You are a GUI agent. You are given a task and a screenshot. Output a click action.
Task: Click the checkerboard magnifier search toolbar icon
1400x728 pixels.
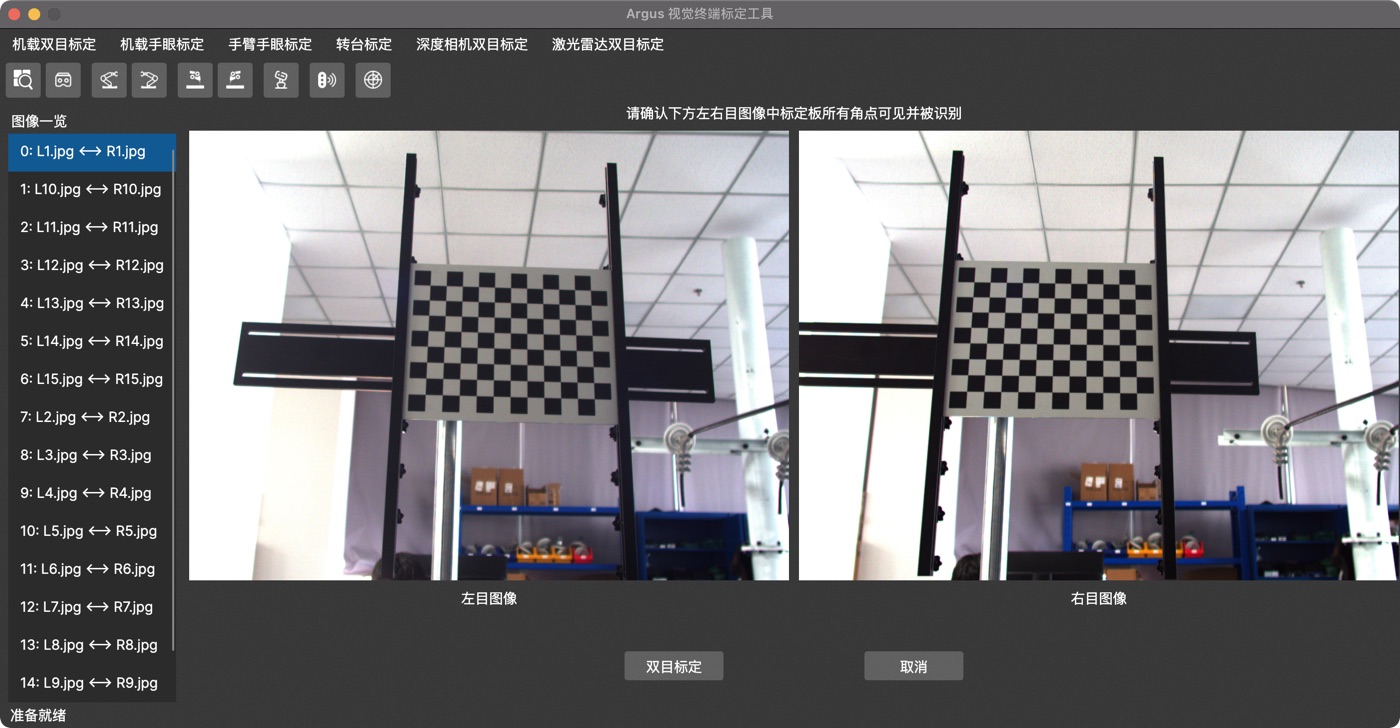click(x=23, y=80)
